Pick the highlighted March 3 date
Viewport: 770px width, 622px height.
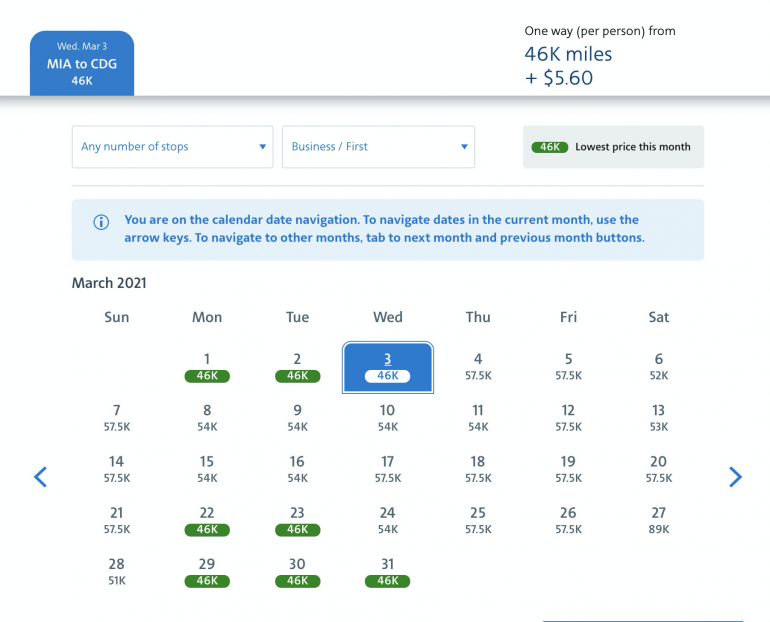(388, 367)
